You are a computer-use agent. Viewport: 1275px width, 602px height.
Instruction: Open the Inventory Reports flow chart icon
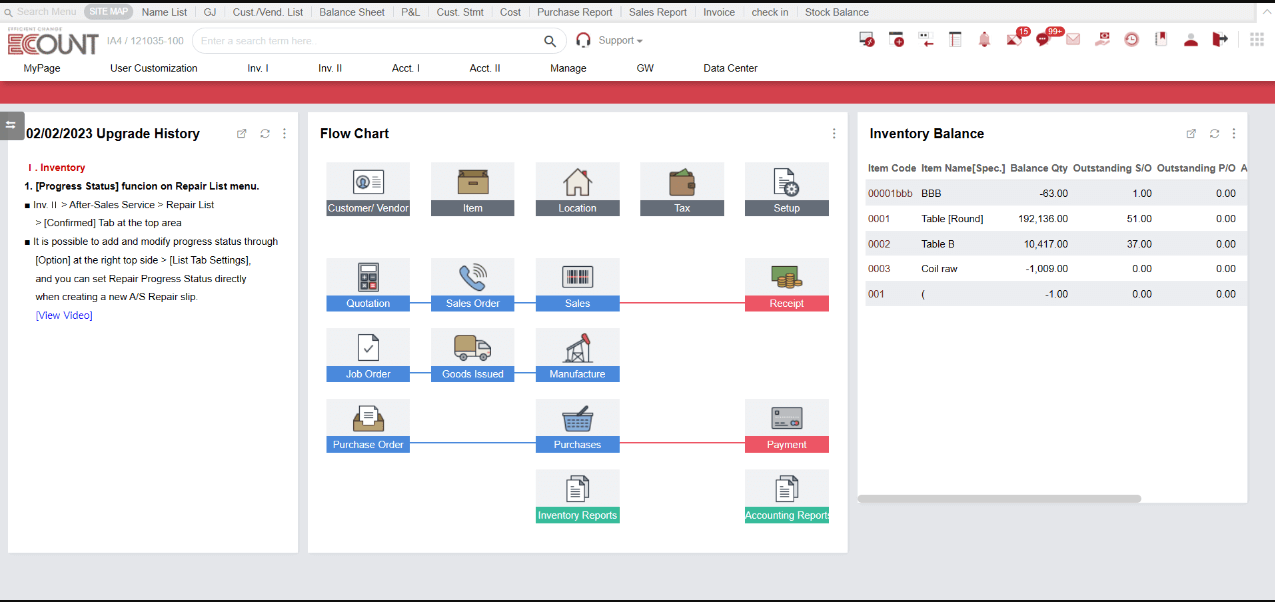(577, 495)
